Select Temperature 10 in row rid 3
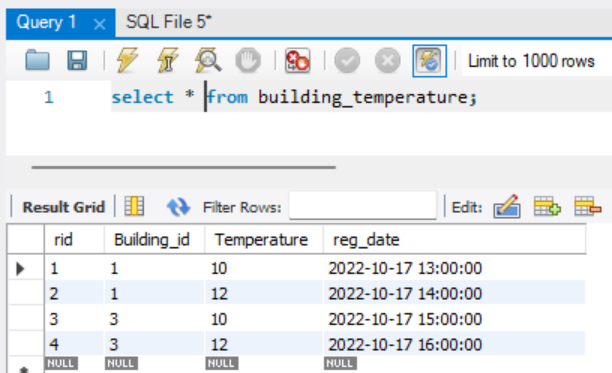This screenshot has width=612, height=373. click(x=264, y=319)
